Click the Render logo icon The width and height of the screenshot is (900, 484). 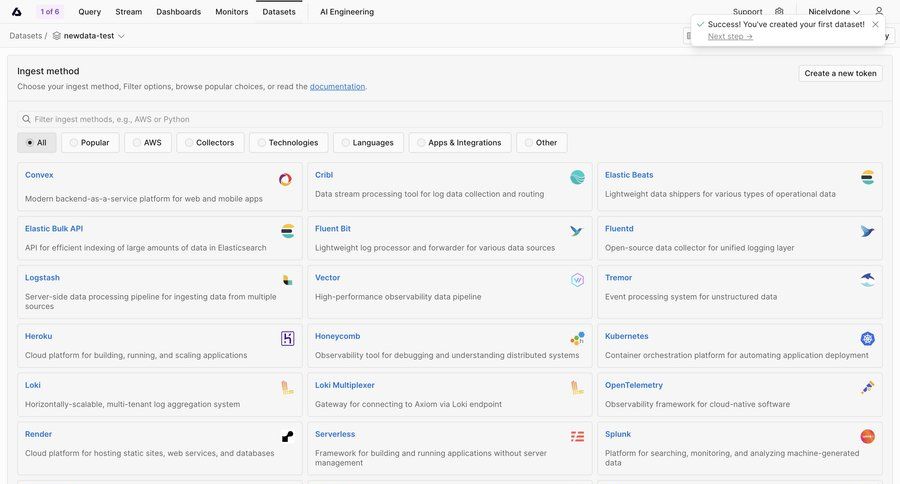pyautogui.click(x=288, y=437)
